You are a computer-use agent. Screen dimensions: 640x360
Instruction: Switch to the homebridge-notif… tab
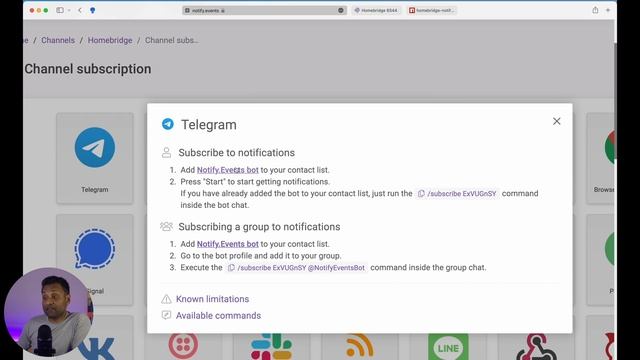click(x=432, y=10)
